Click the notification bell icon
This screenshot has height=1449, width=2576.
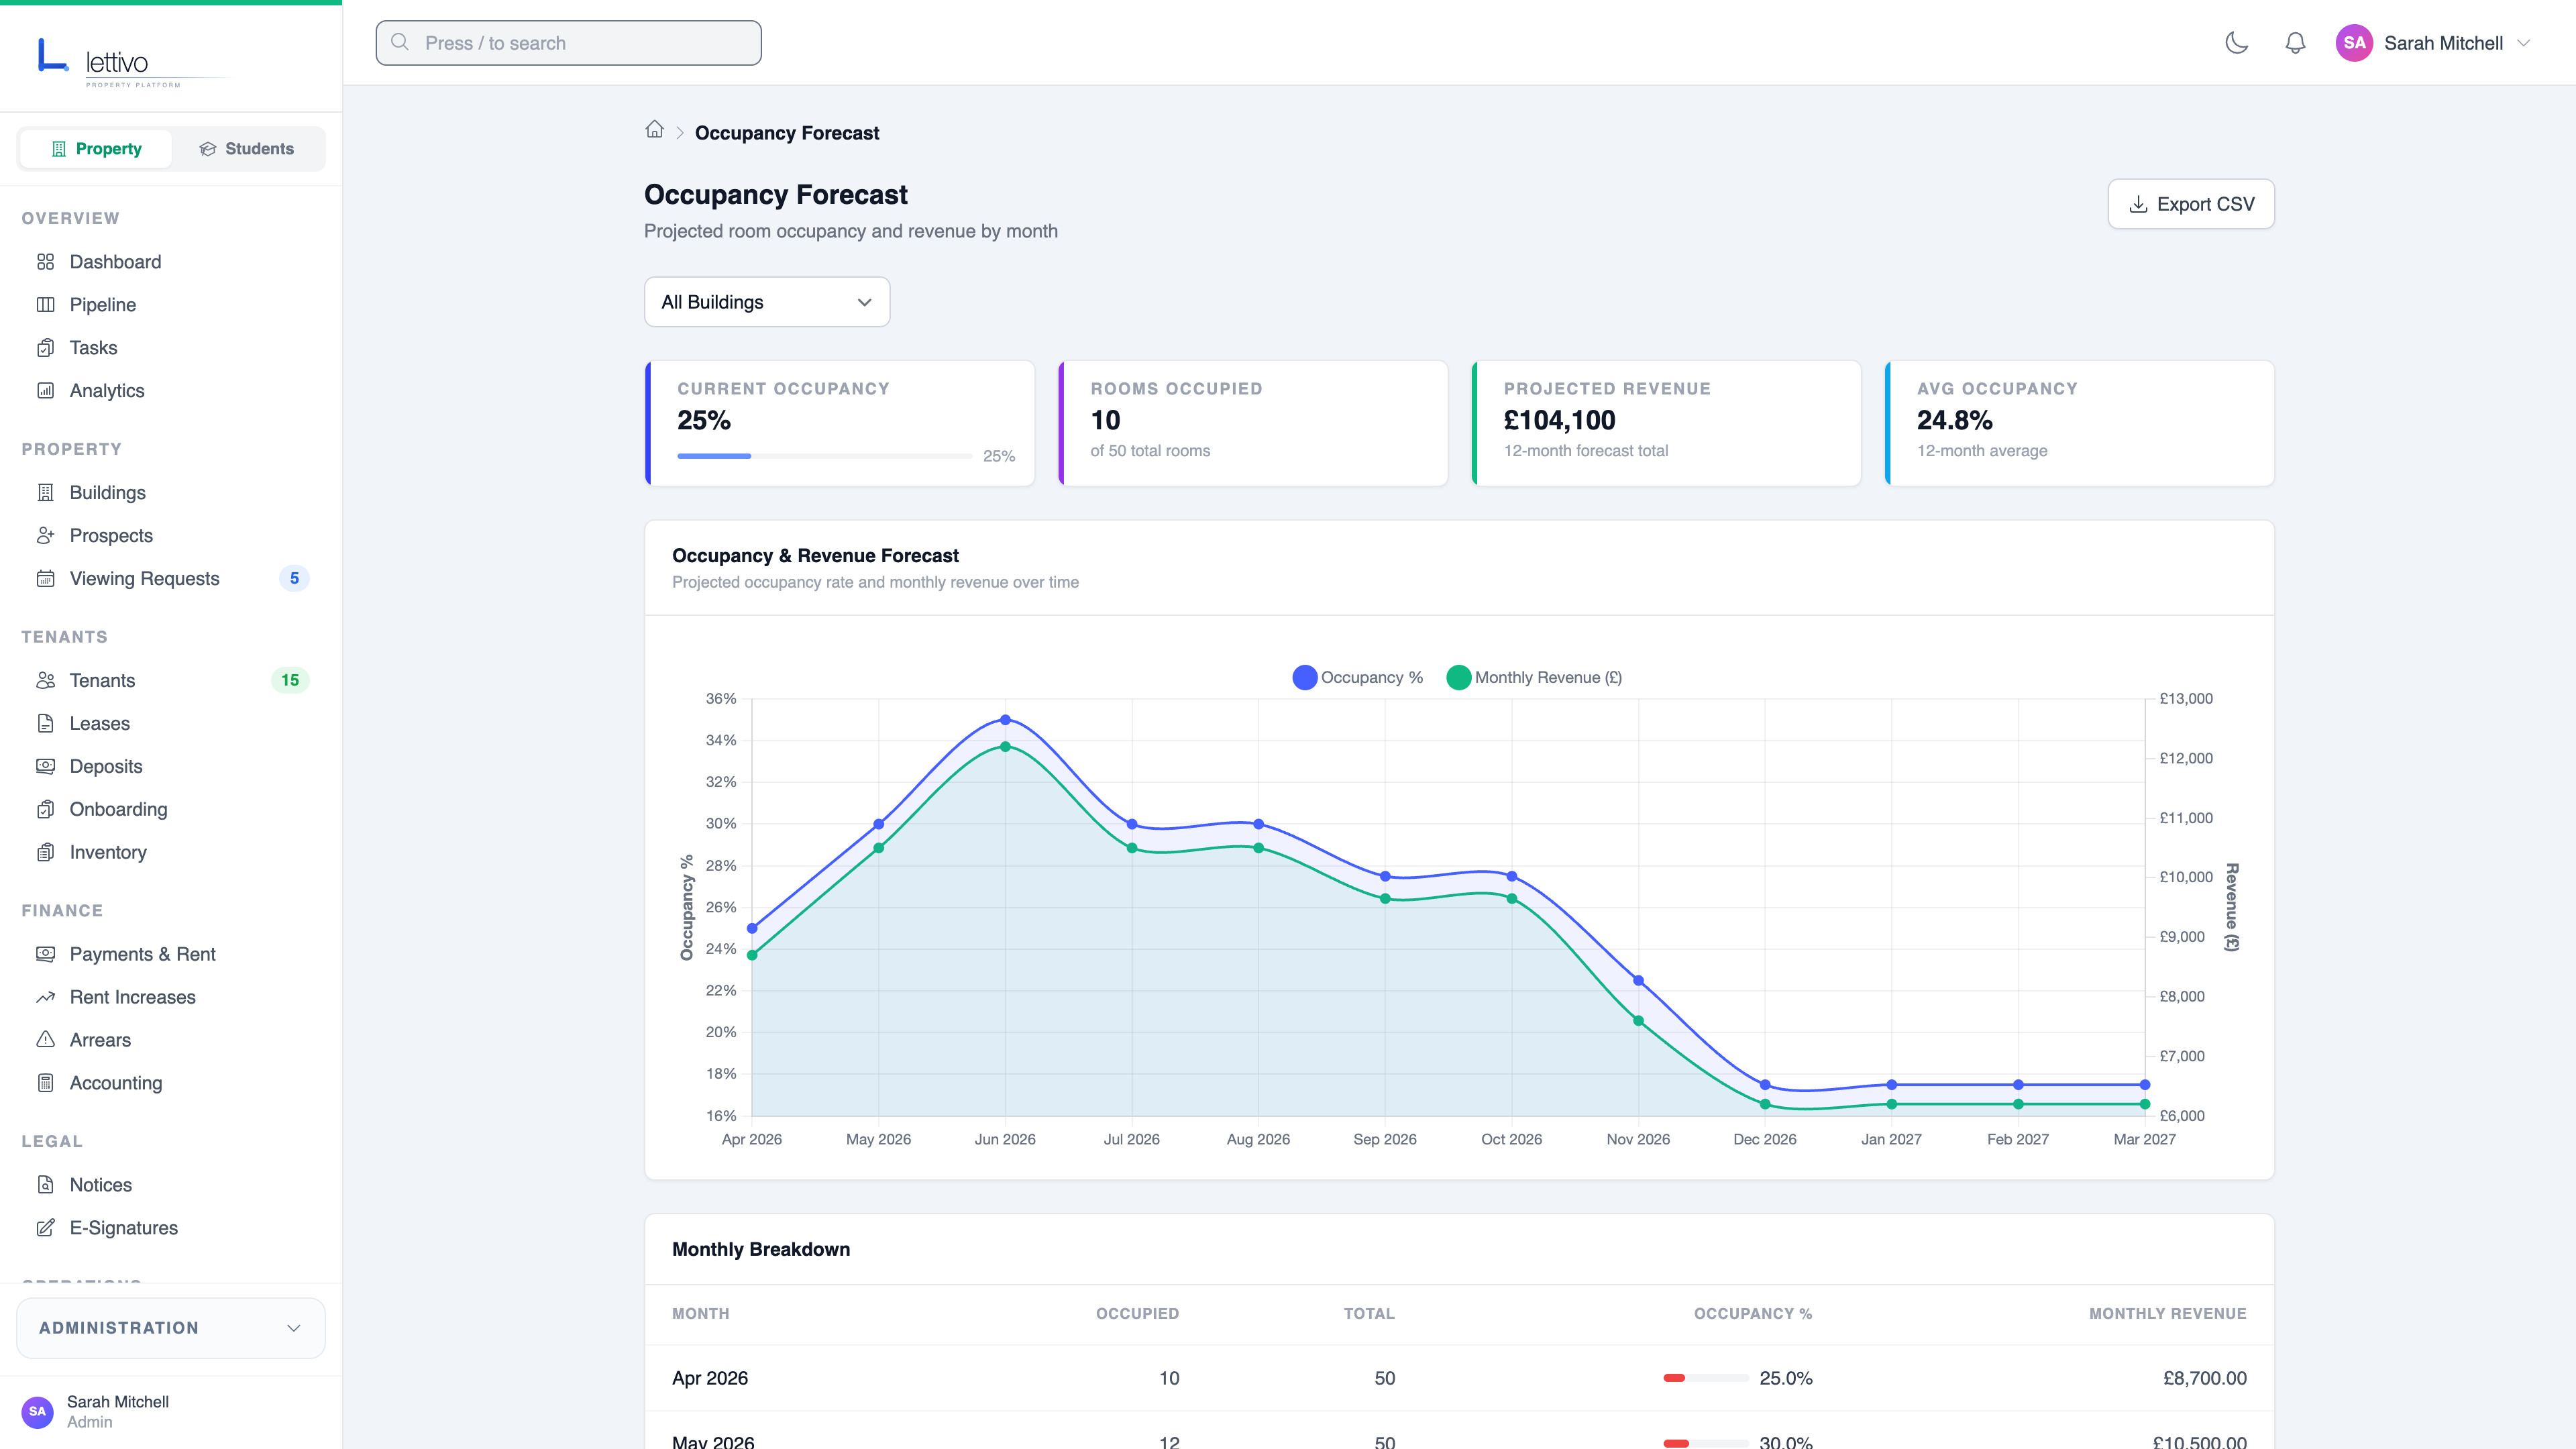[x=2295, y=42]
